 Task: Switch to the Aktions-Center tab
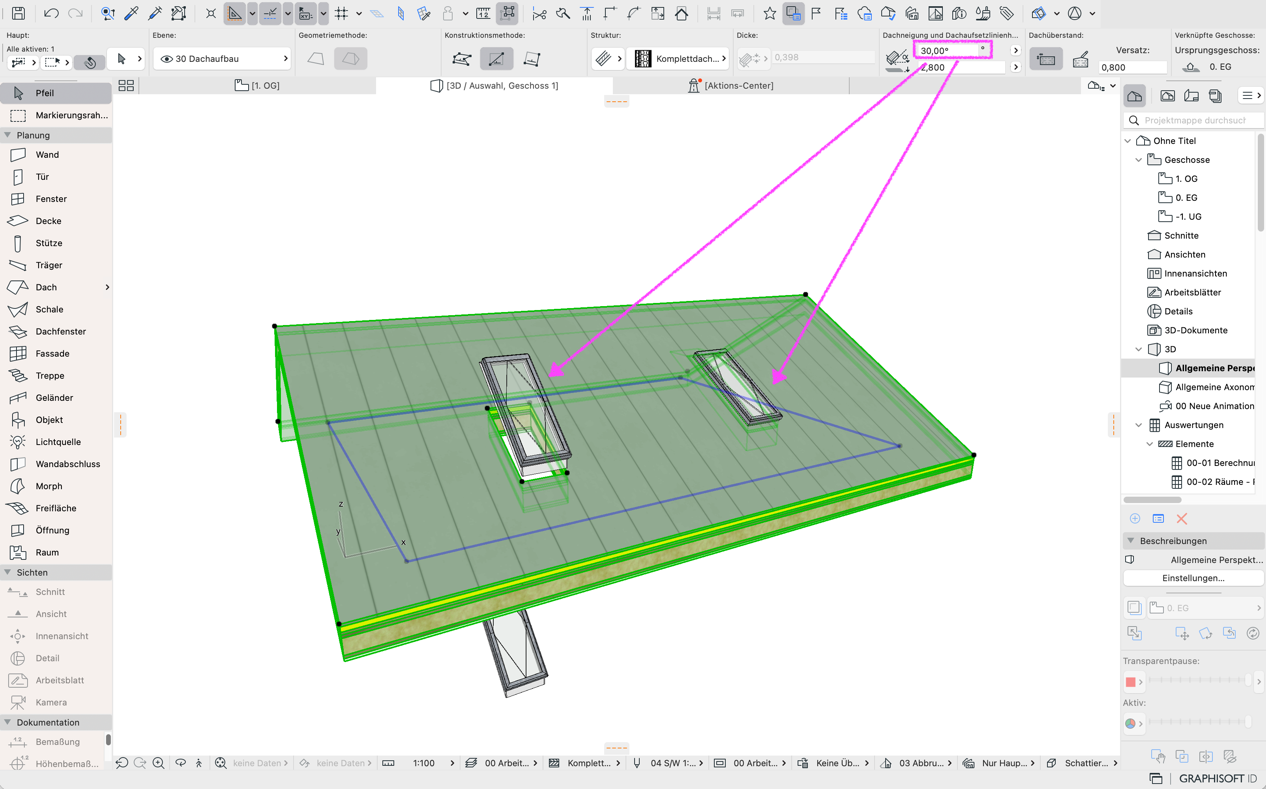tap(731, 86)
